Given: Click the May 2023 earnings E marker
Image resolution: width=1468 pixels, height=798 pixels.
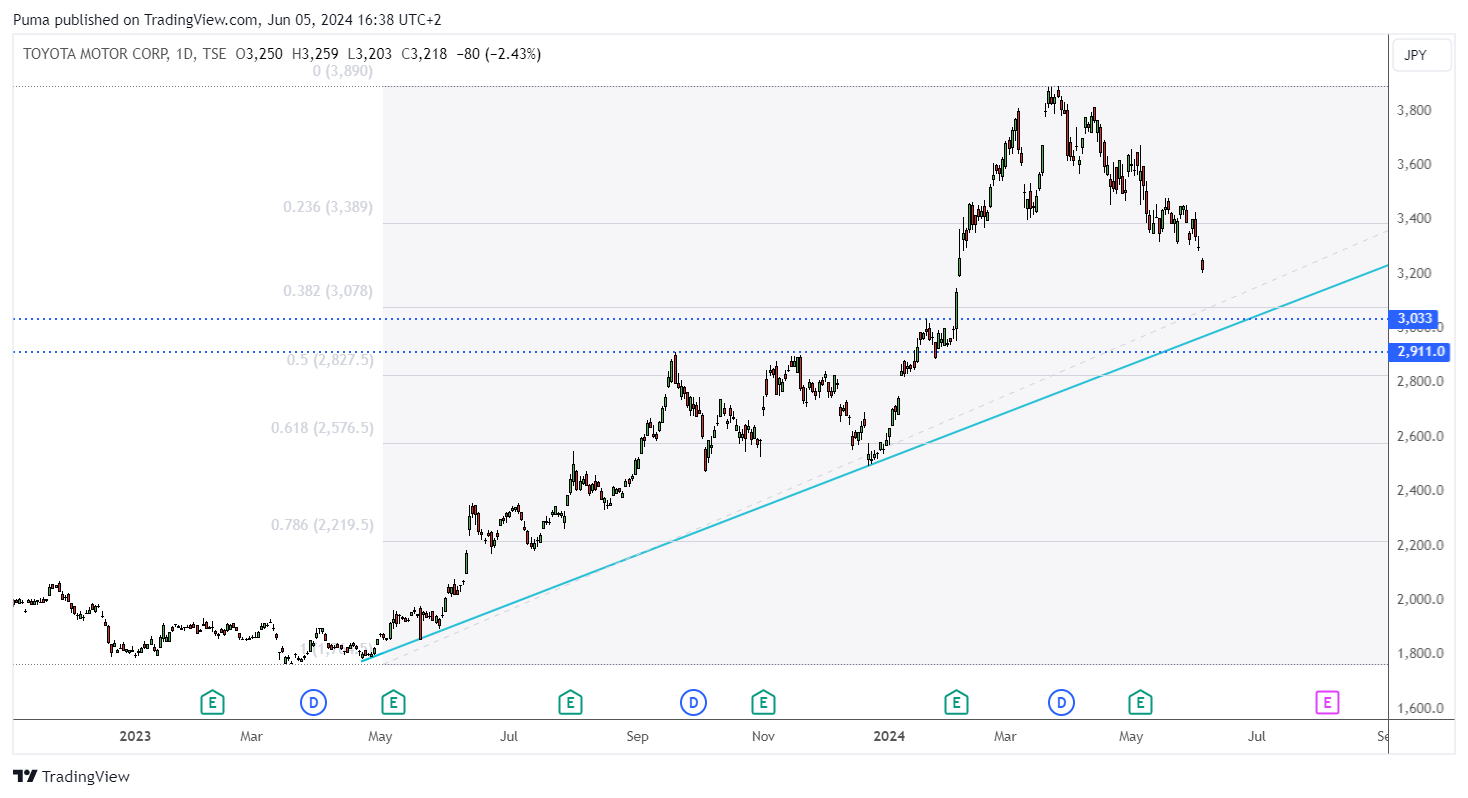Looking at the screenshot, I should (393, 703).
